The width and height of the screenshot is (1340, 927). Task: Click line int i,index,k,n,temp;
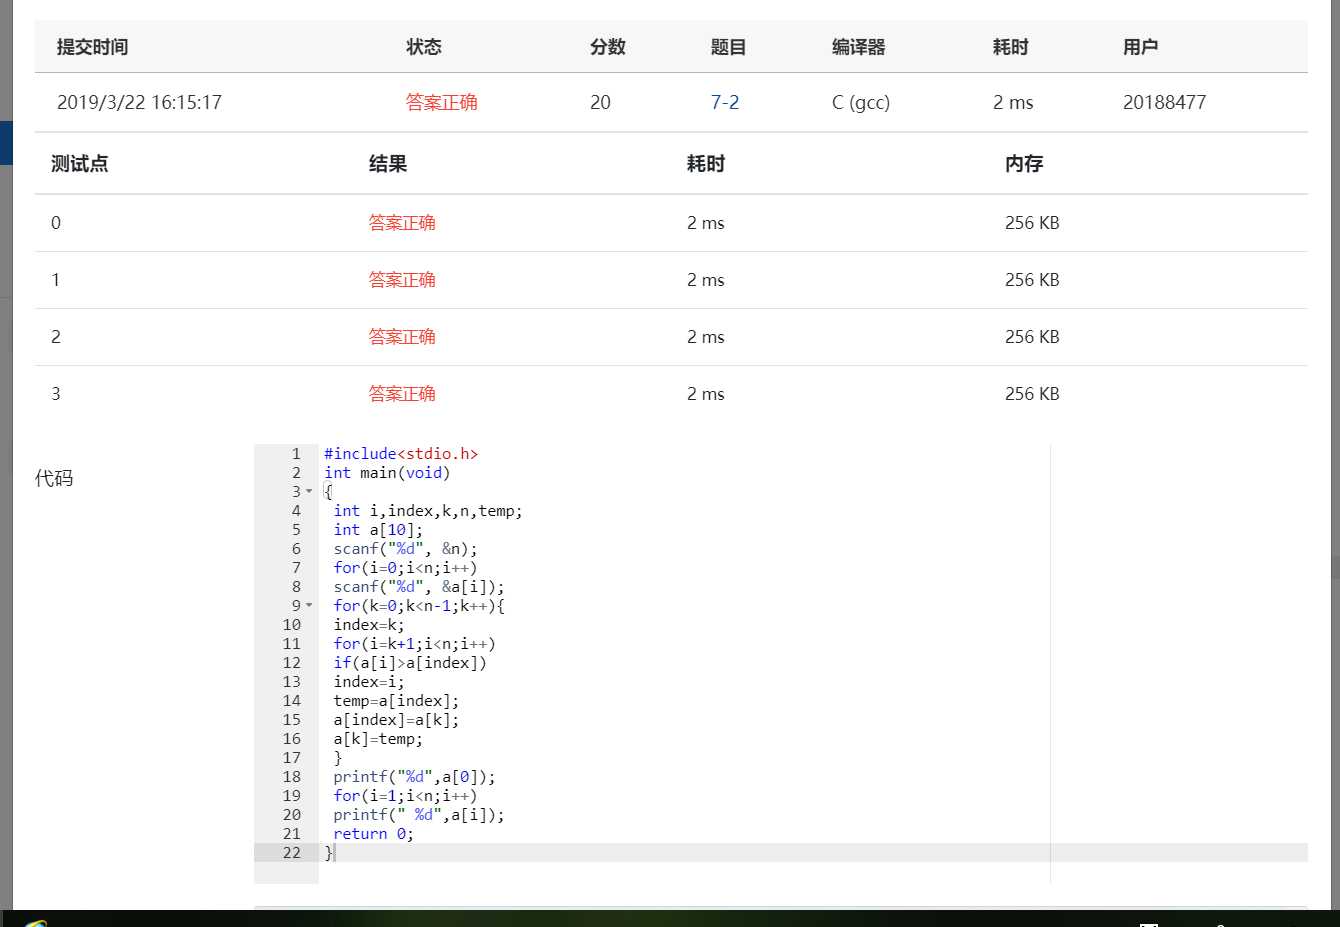click(428, 511)
